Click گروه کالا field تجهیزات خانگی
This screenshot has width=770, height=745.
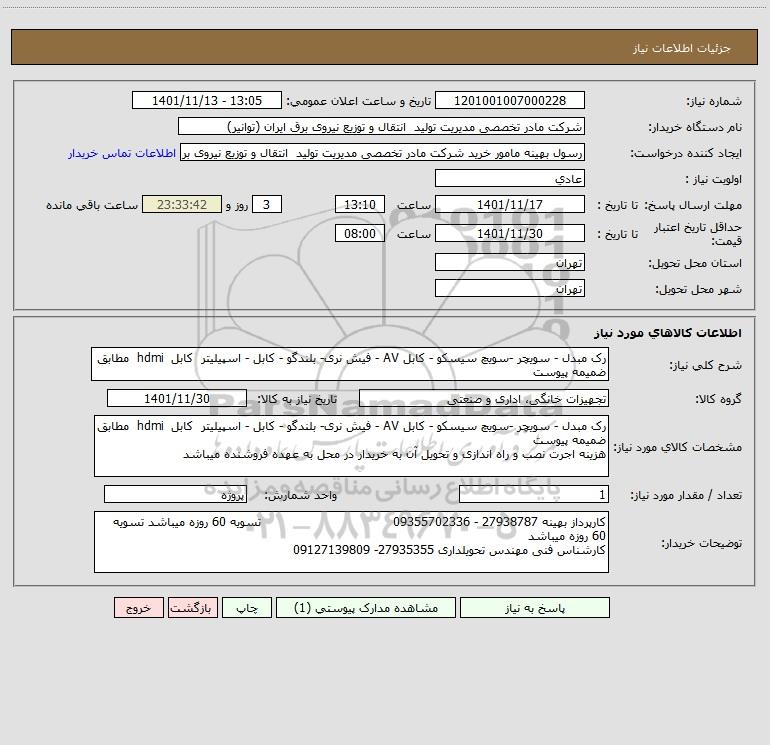pos(484,398)
